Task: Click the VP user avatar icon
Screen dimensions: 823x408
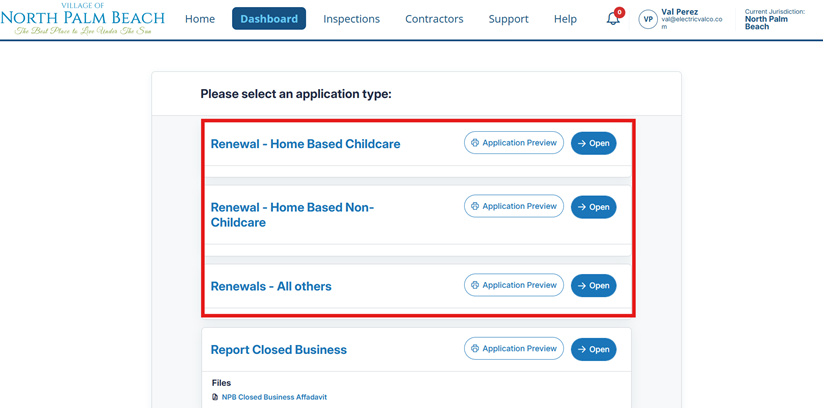Action: [648, 19]
